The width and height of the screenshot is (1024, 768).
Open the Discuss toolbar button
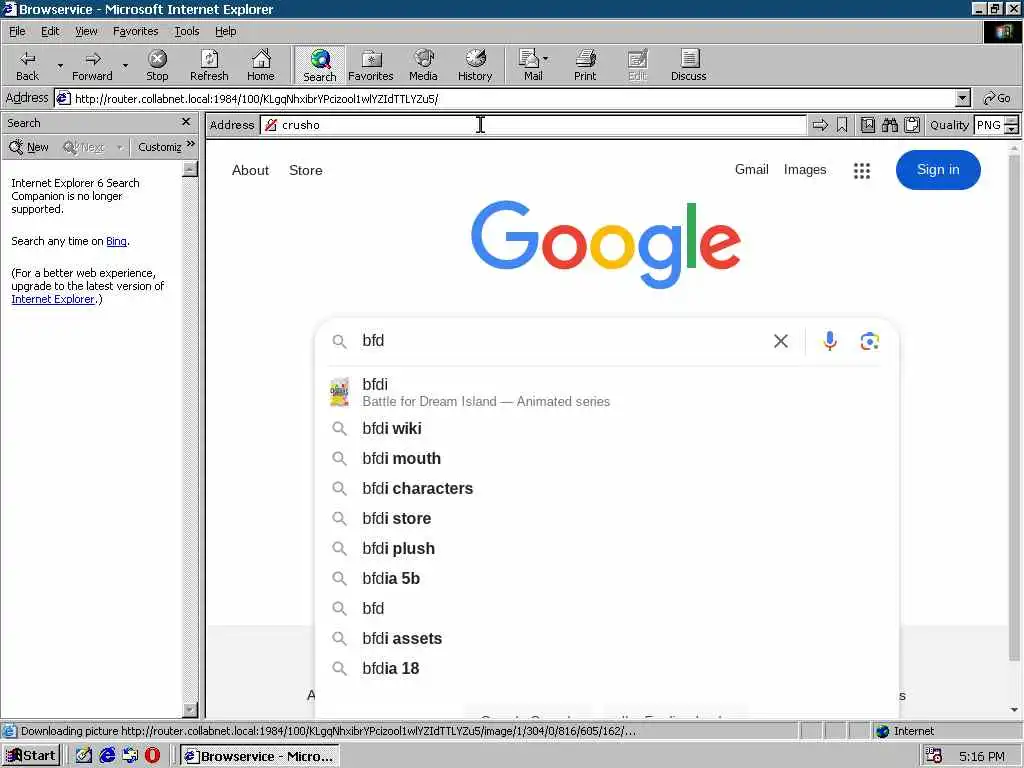(x=688, y=65)
